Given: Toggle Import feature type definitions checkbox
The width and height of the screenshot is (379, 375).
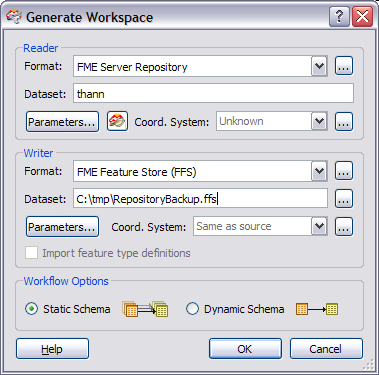Looking at the screenshot, I should pos(31,253).
